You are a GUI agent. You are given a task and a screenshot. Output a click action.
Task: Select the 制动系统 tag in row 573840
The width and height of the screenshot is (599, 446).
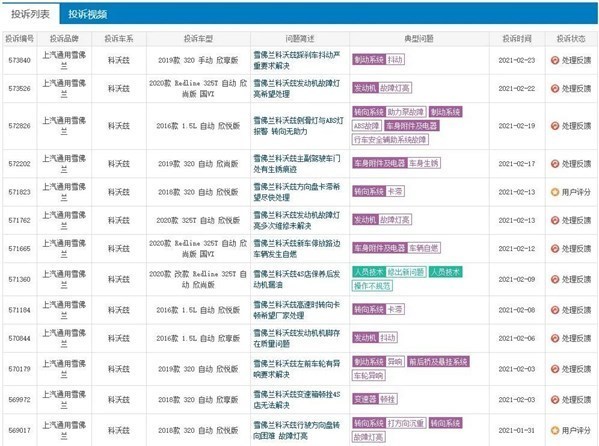(369, 60)
